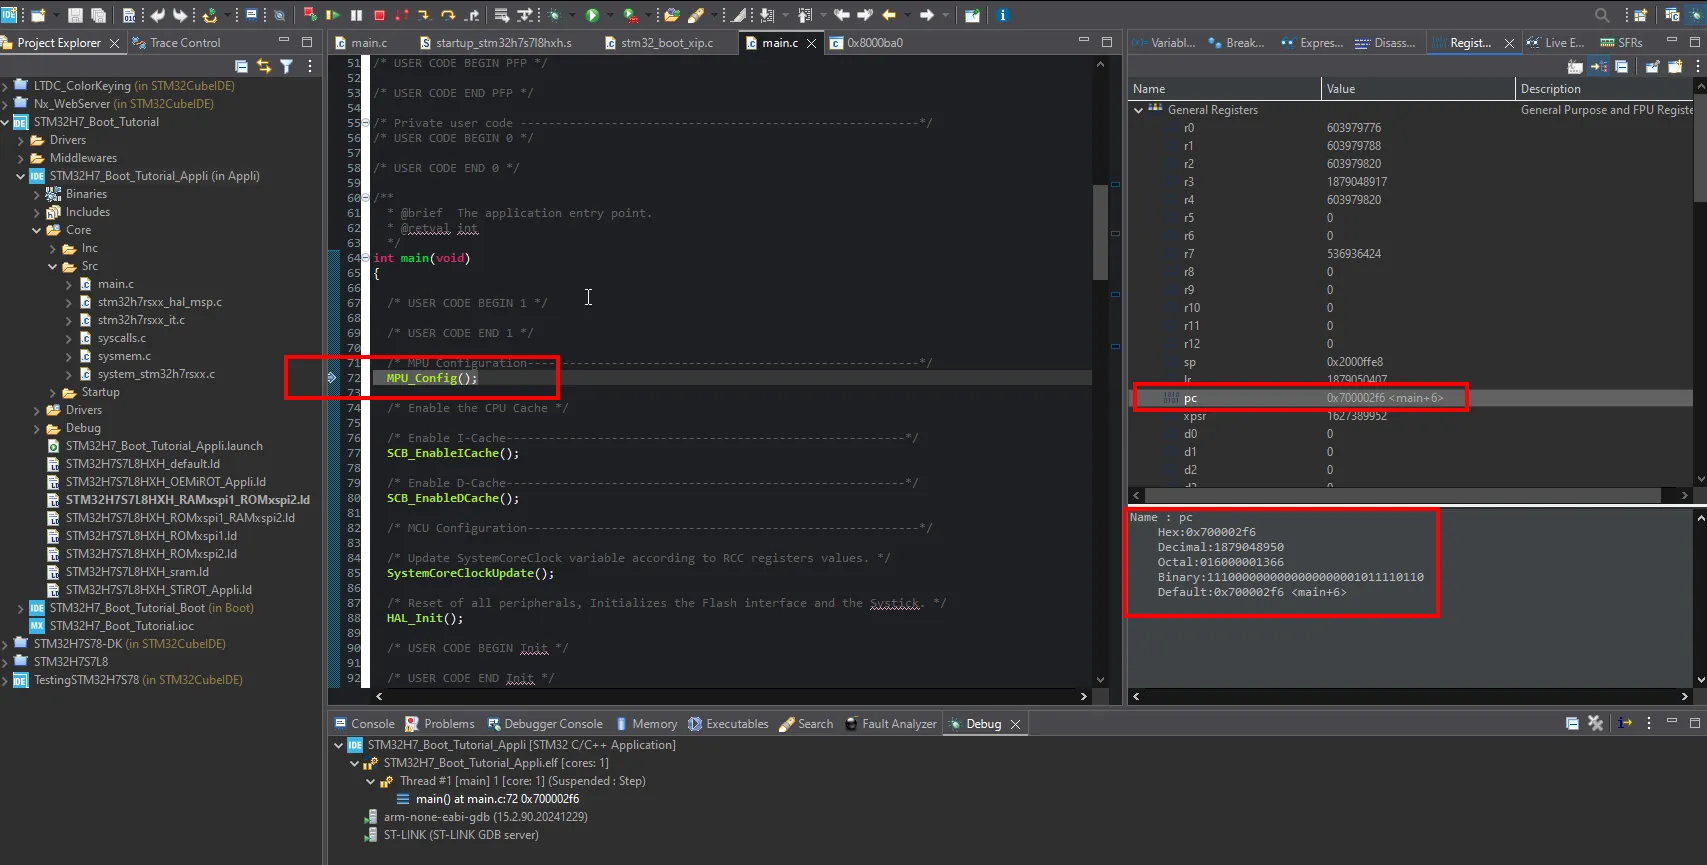Viewport: 1707px width, 865px height.
Task: Switch to the Variables tab
Action: click(x=1164, y=43)
